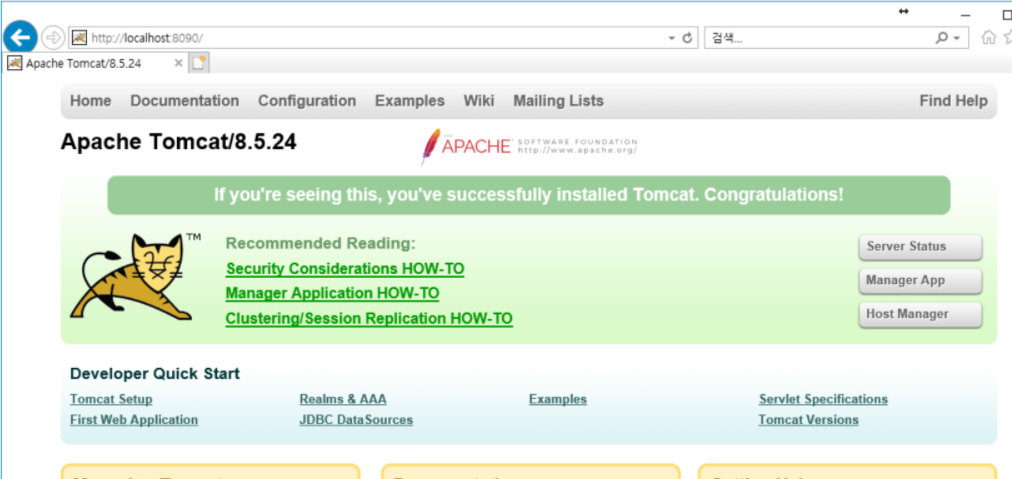Click Find Help in the navigation bar
Viewport: 1012px width, 479px height.
[953, 101]
